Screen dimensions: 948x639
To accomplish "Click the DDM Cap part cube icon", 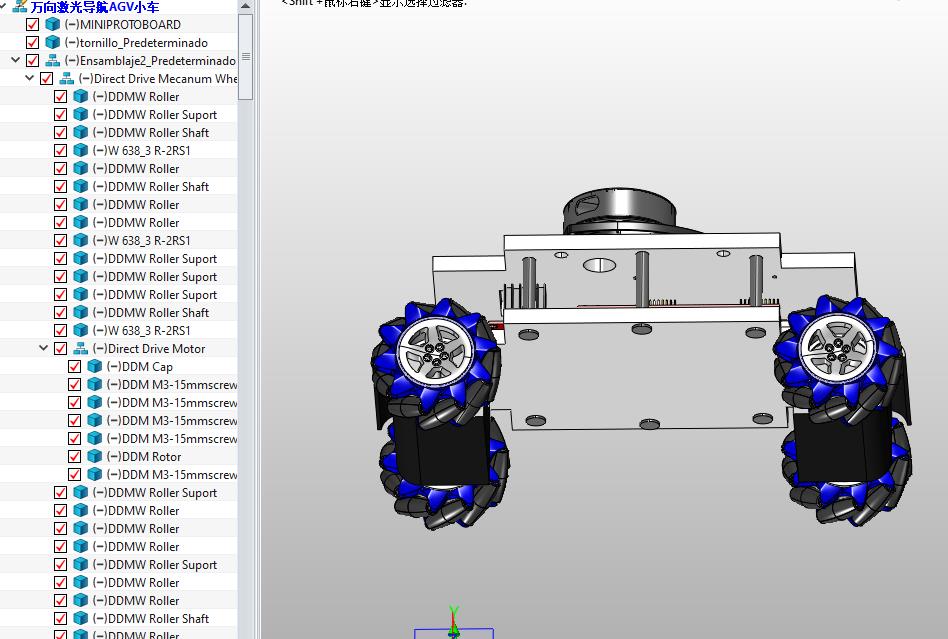I will (x=94, y=366).
